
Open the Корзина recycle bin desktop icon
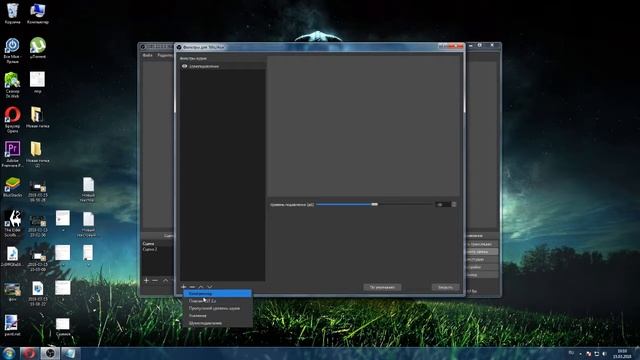coord(12,13)
